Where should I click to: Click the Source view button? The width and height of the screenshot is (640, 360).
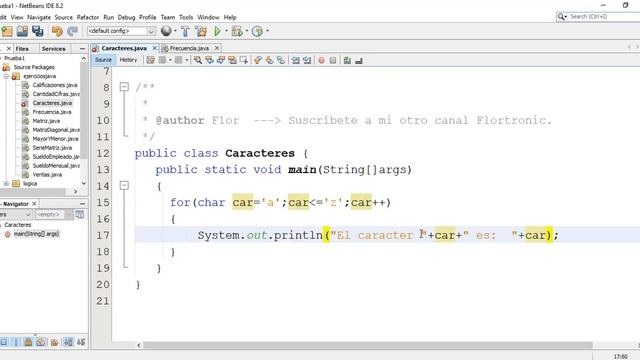(103, 60)
